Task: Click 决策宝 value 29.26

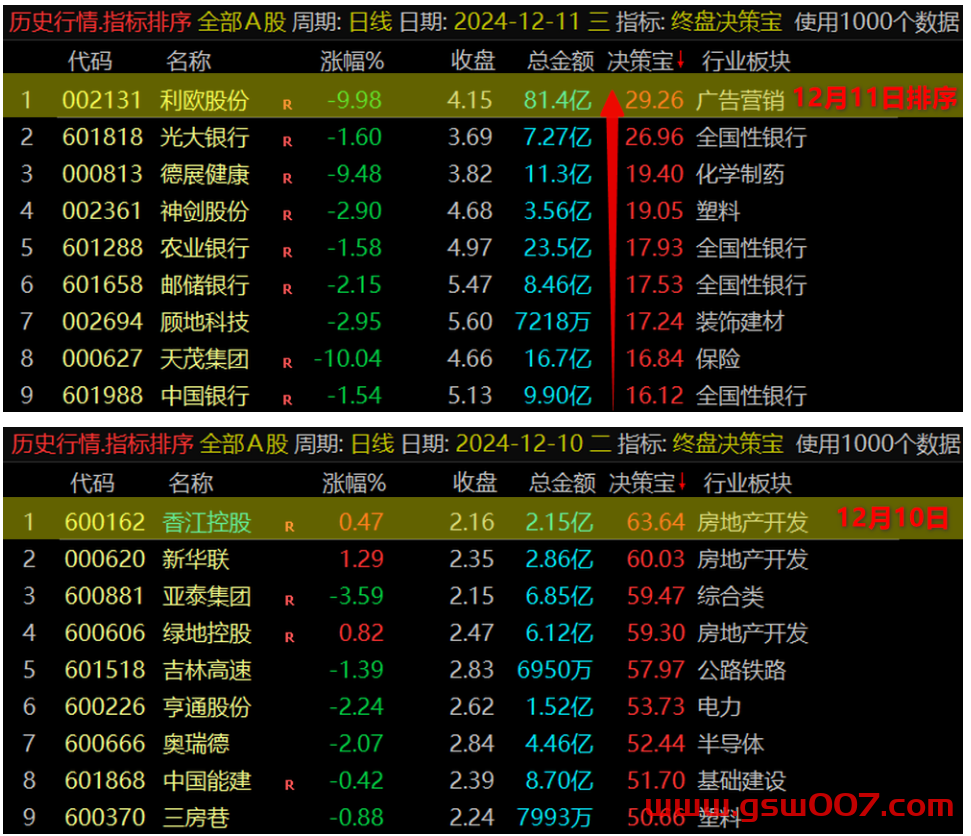Action: 654,100
